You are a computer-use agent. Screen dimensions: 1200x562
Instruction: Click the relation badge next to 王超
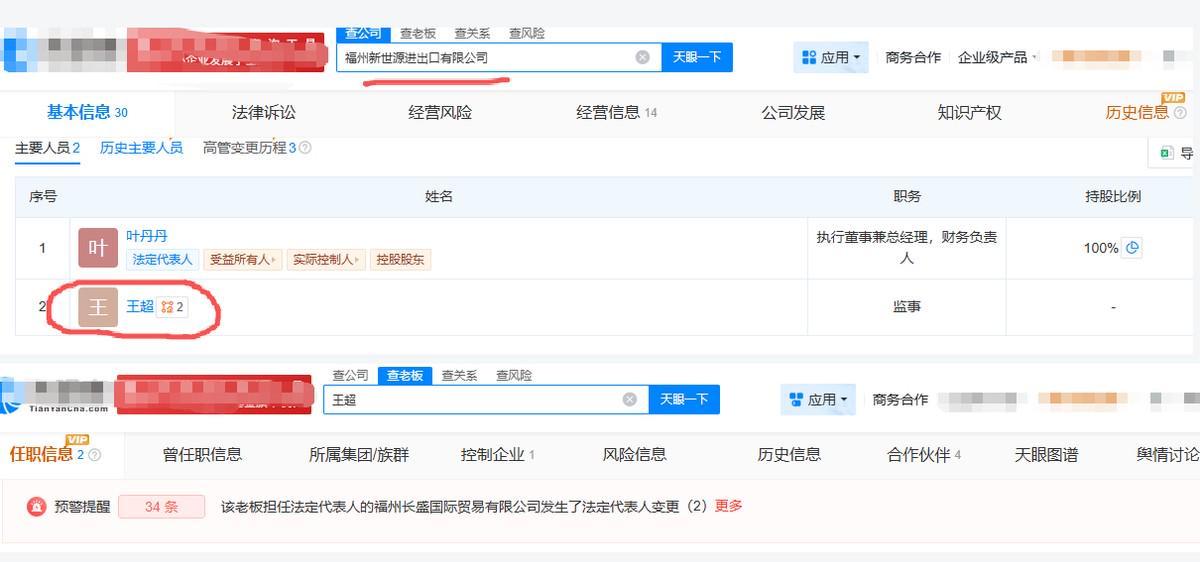[172, 307]
